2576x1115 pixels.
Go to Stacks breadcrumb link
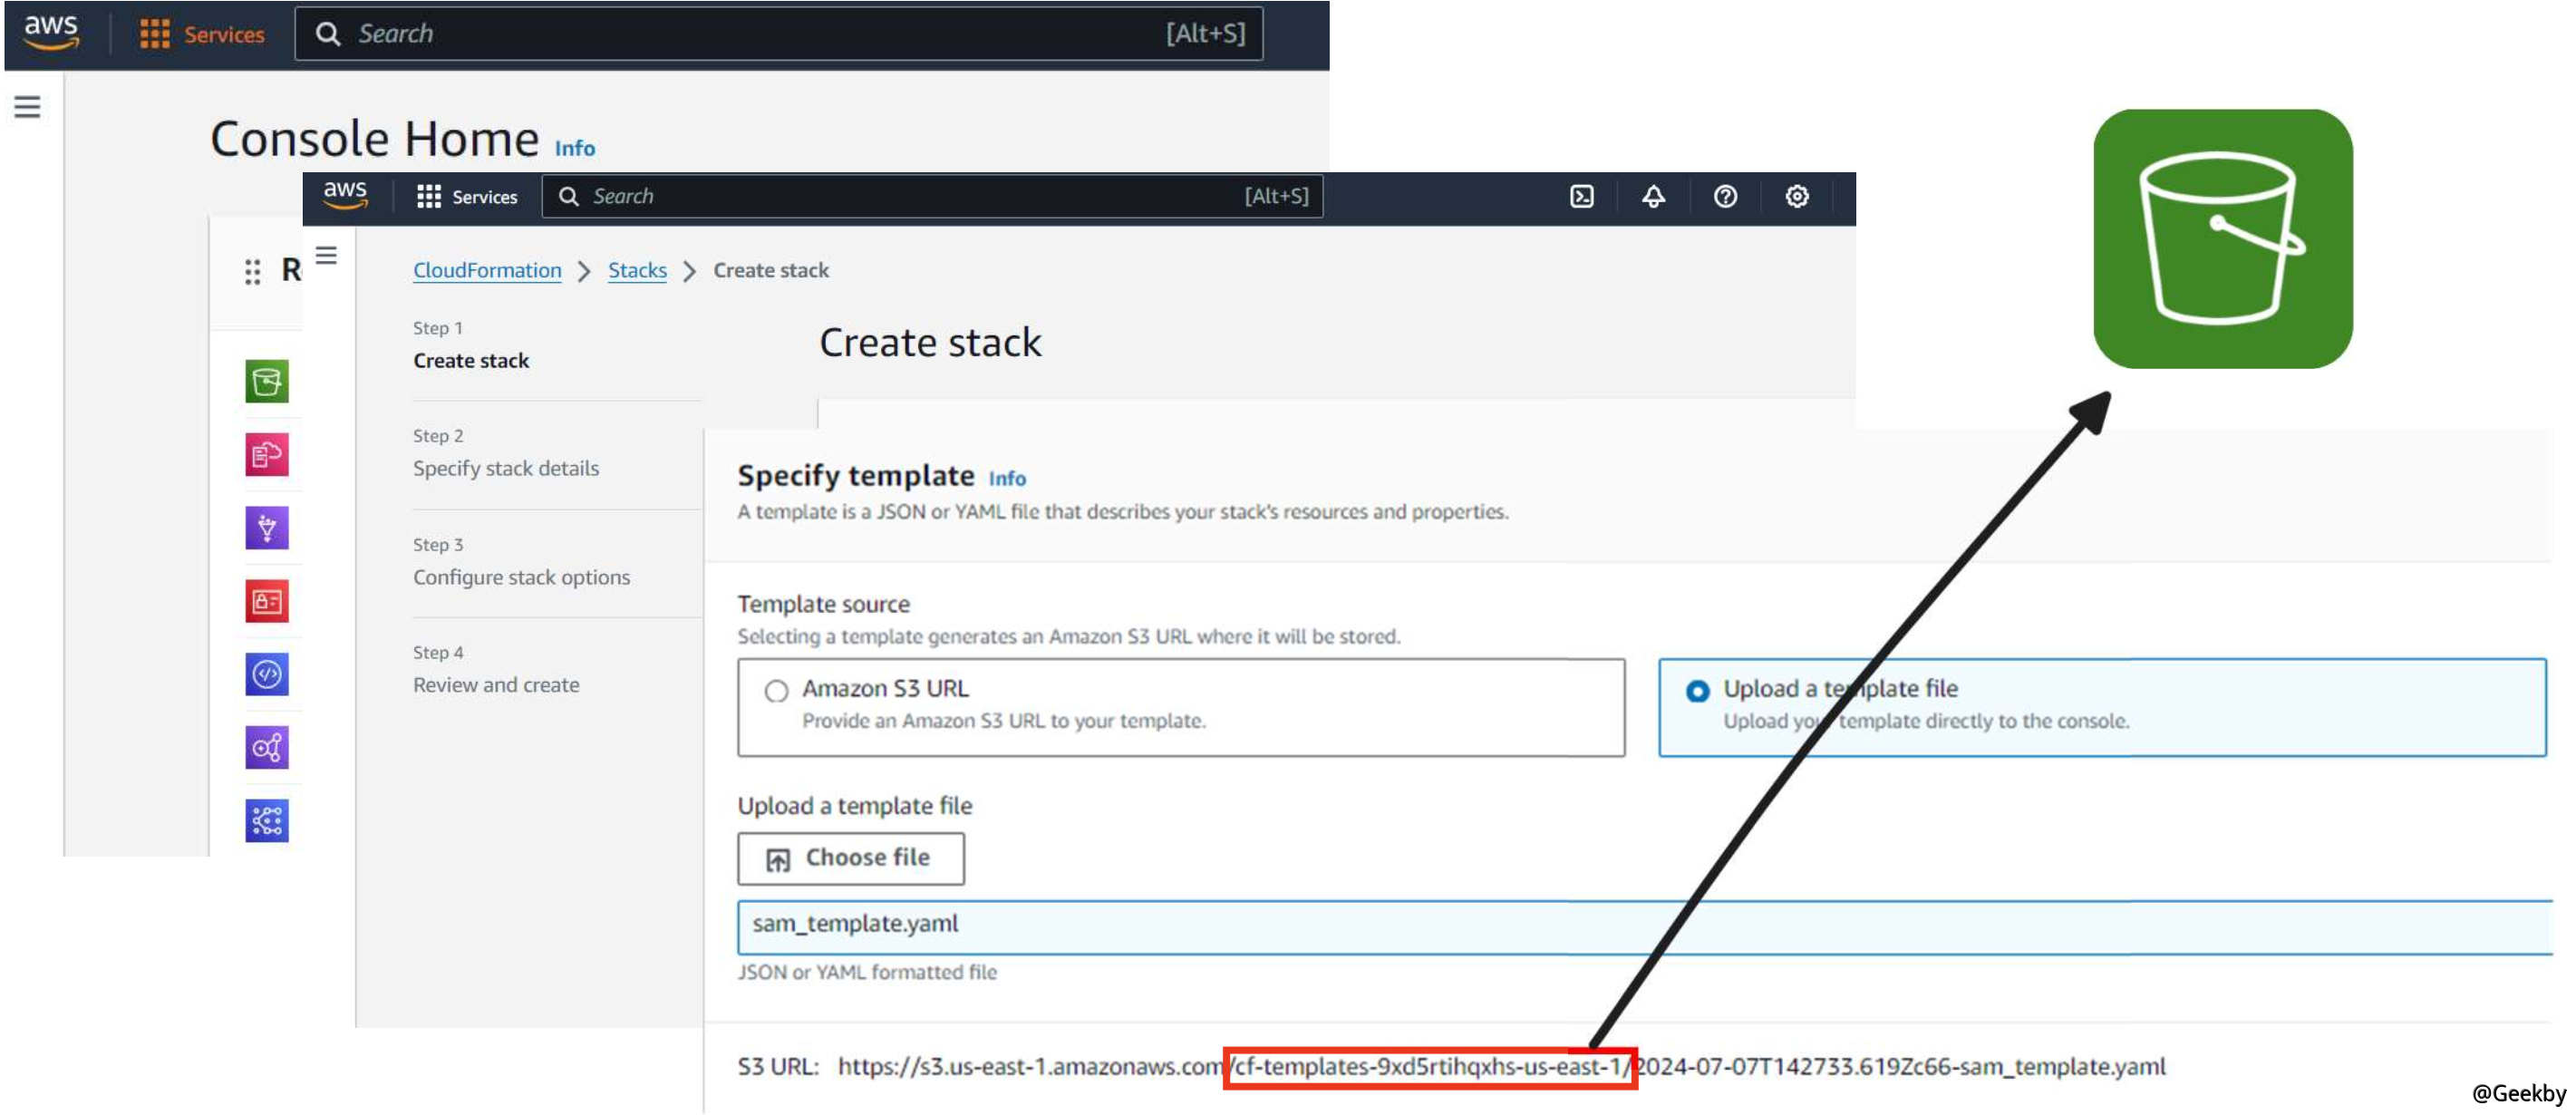tap(637, 271)
